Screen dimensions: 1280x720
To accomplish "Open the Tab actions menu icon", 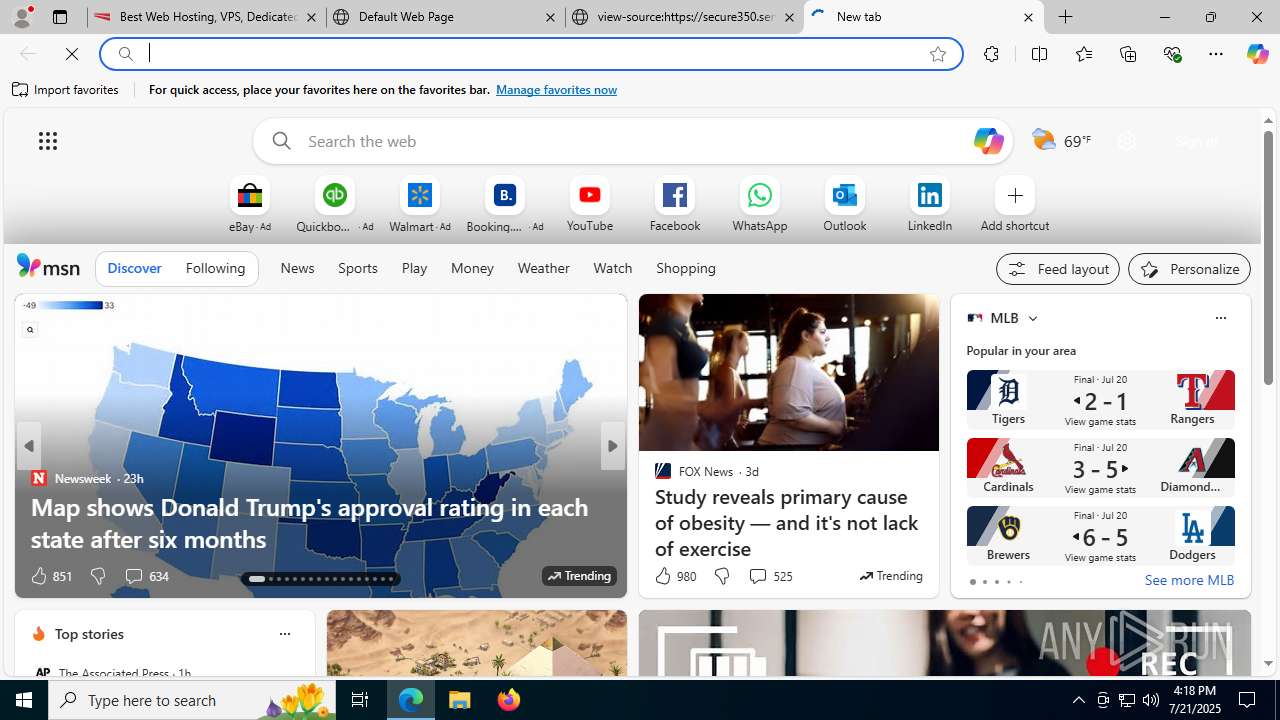I will tap(60, 17).
